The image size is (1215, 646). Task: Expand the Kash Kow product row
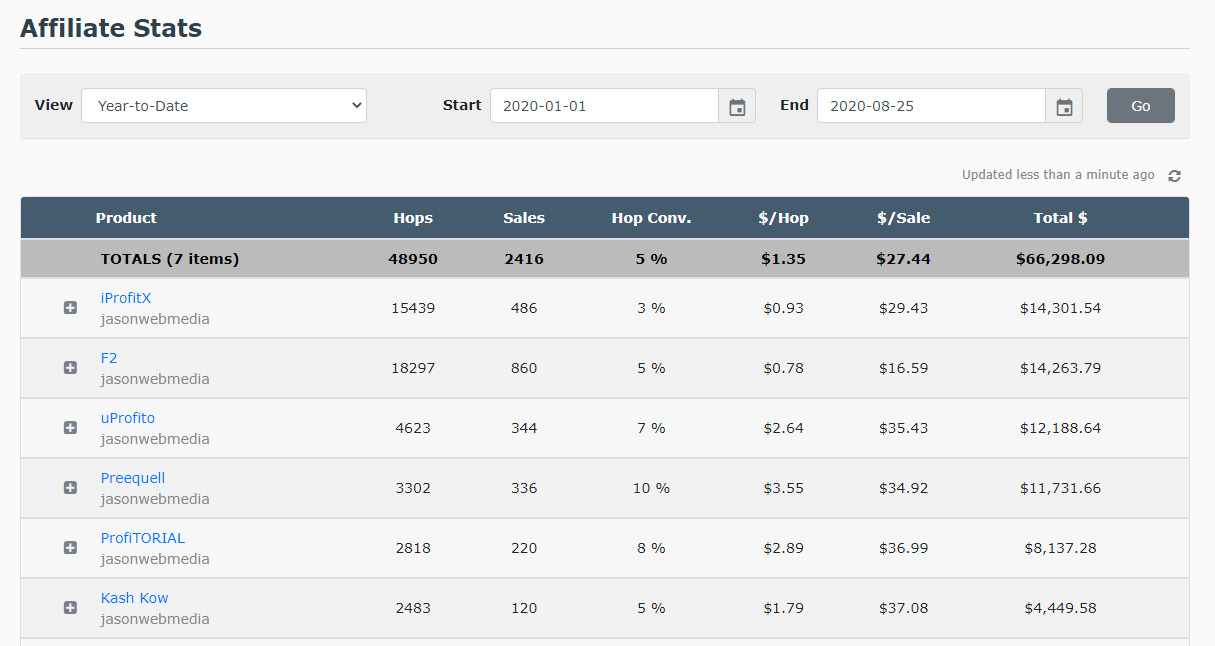point(70,608)
